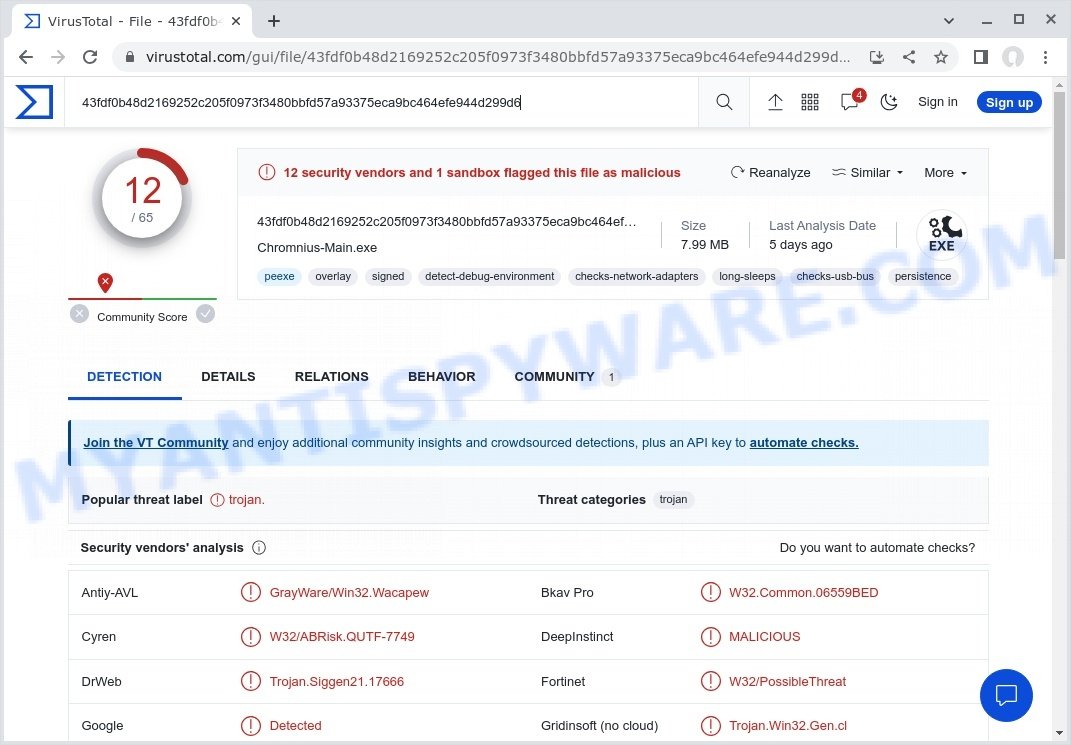This screenshot has height=745, width=1071.
Task: Click the upload file icon
Action: 775,102
